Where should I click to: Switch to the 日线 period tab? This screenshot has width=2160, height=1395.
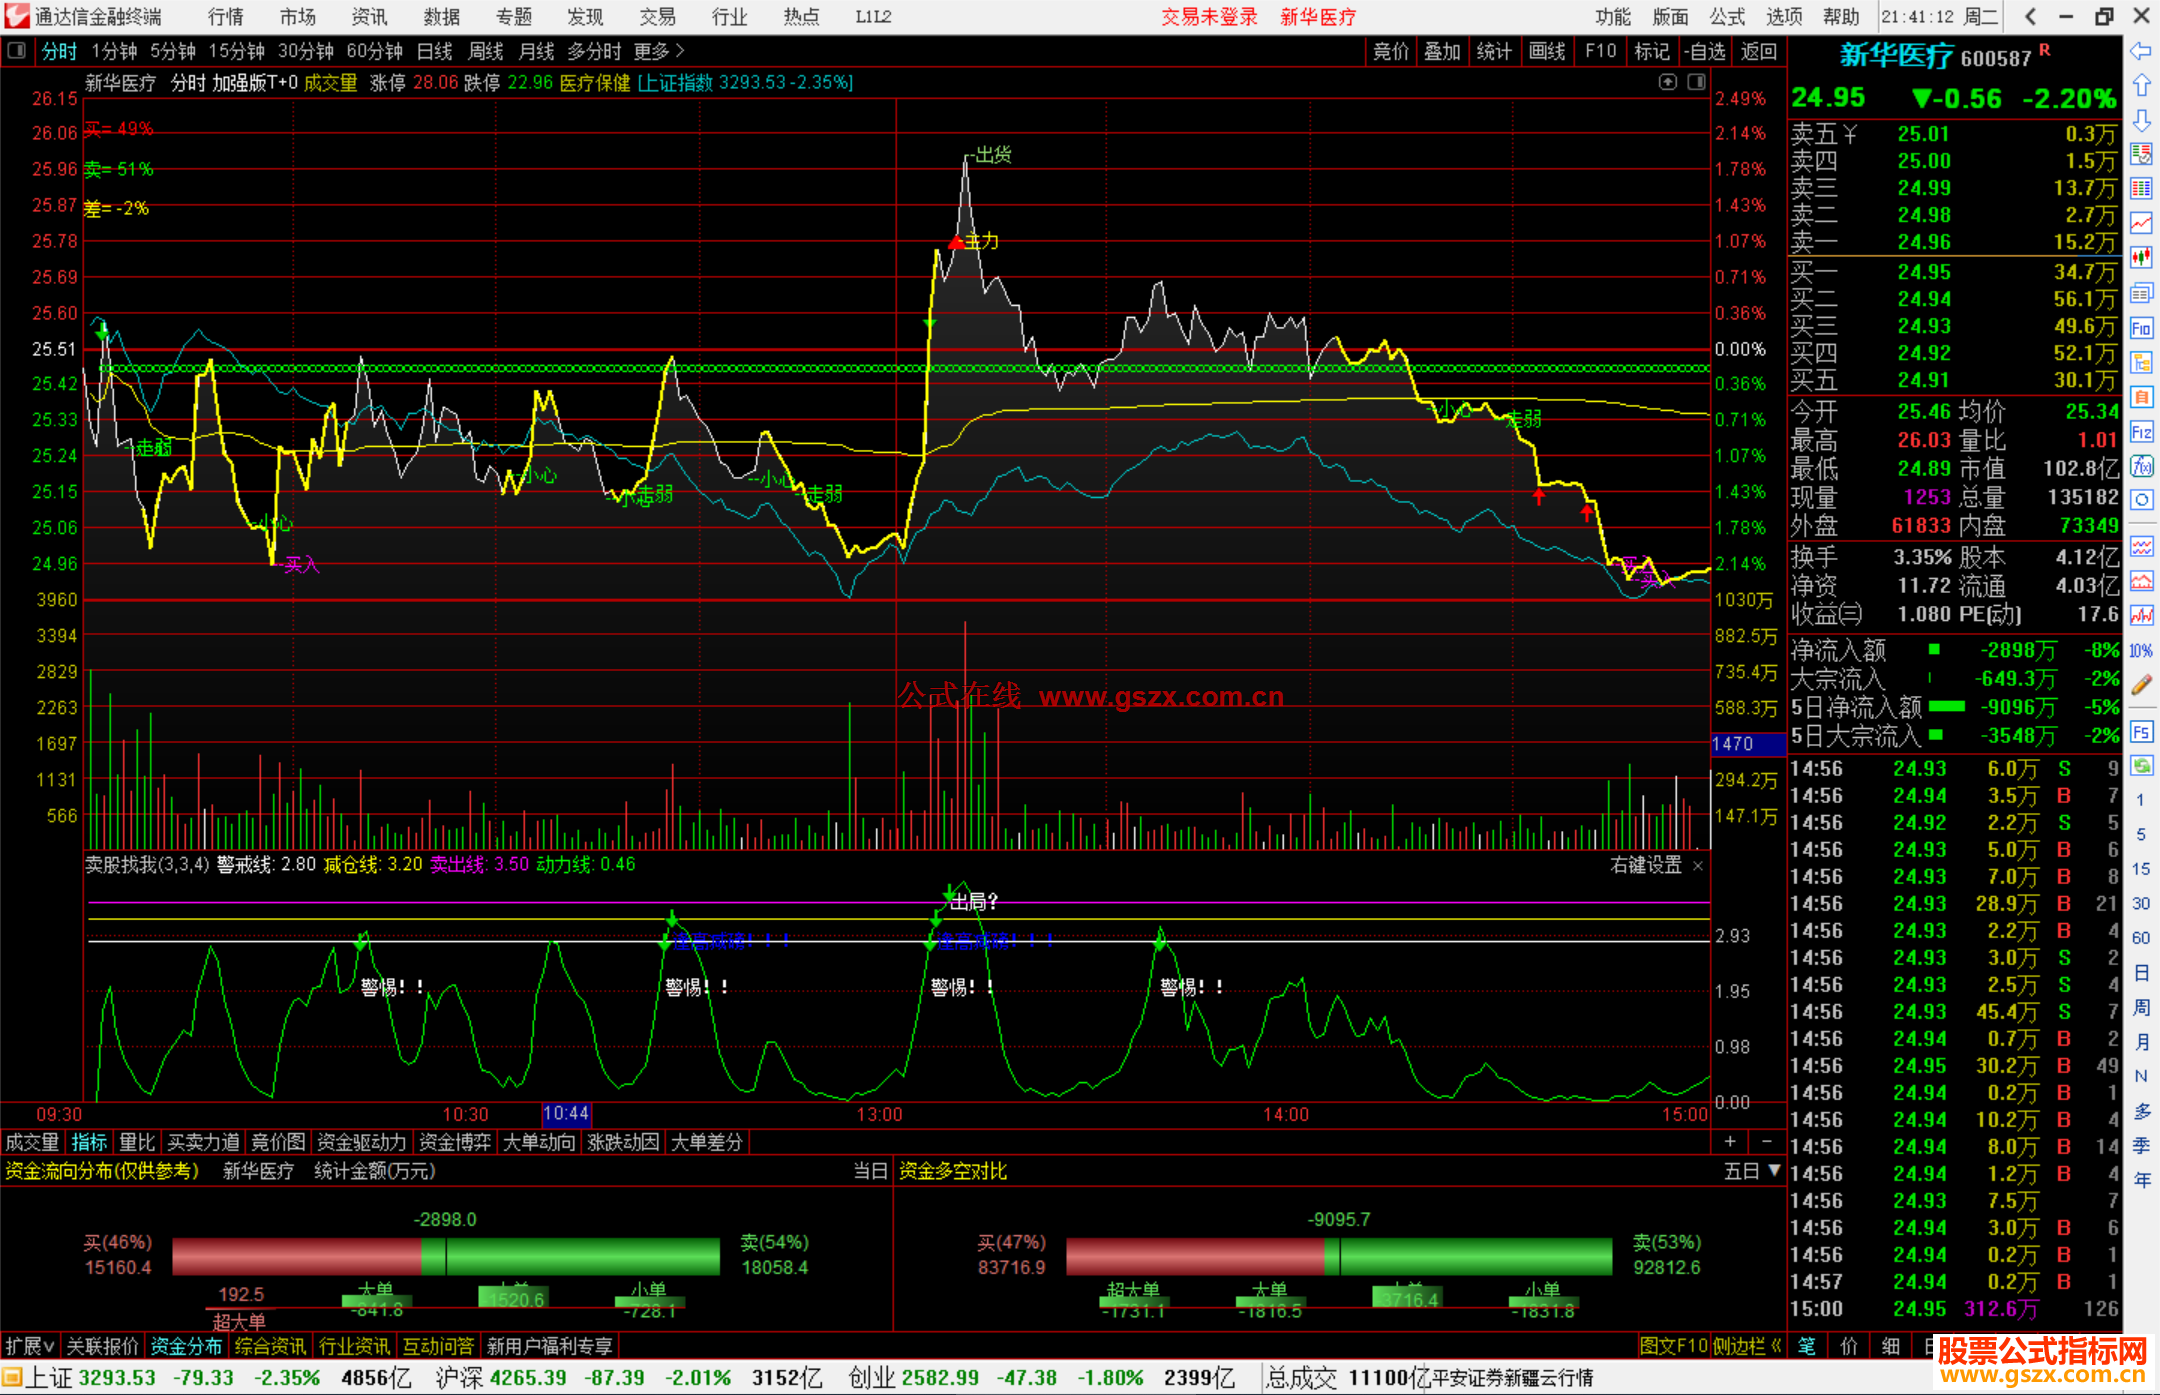434,51
